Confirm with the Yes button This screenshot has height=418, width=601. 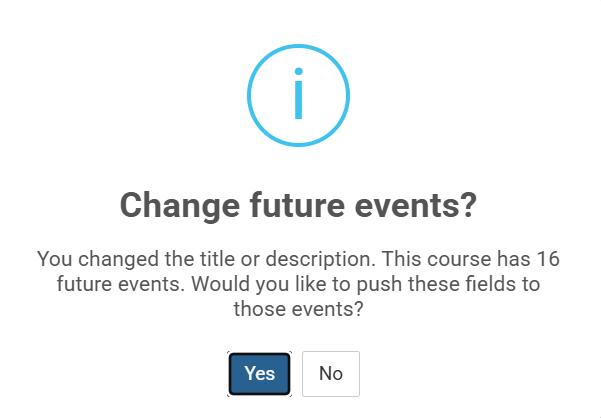coord(259,374)
